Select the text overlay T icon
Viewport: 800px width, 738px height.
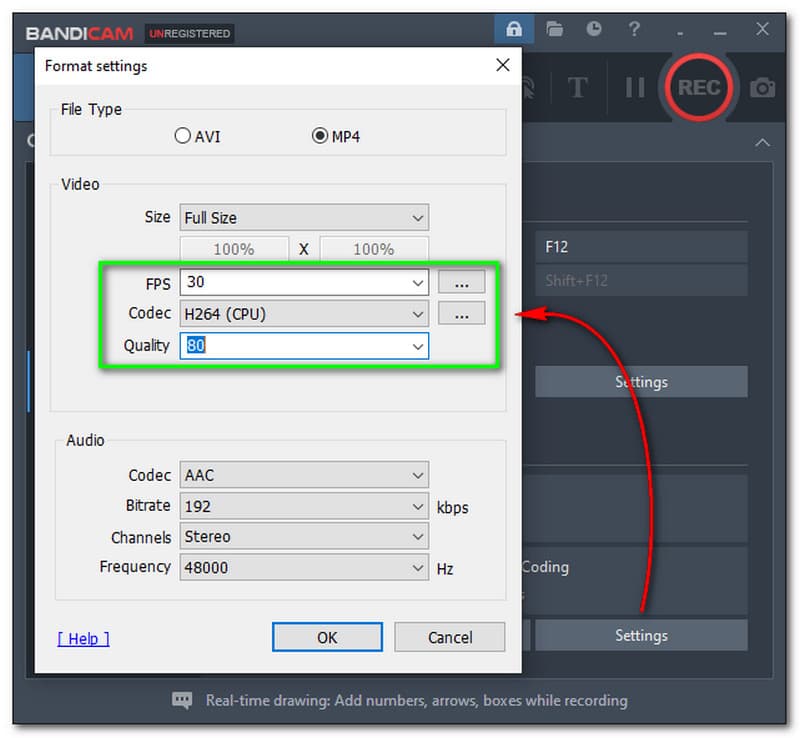(577, 88)
